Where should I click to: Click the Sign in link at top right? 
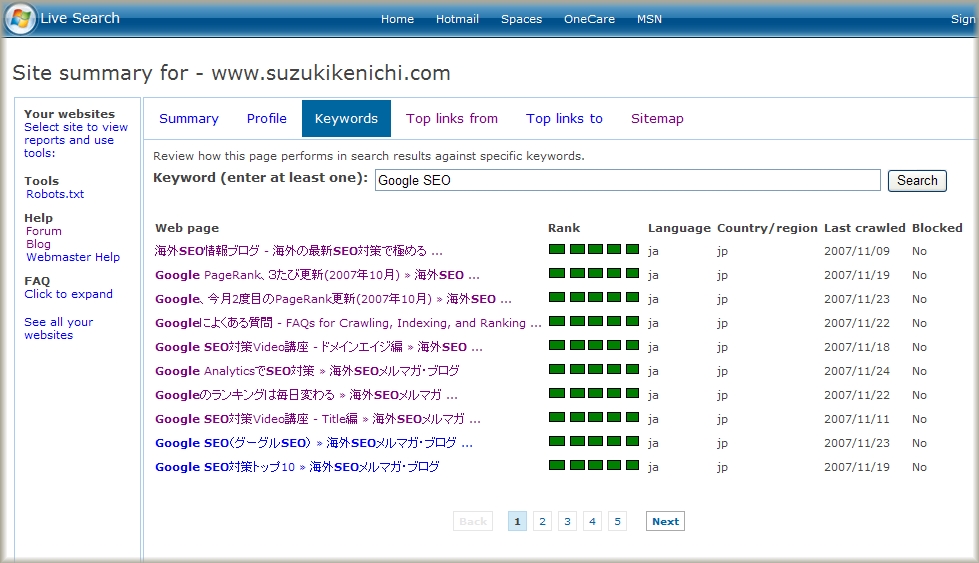click(963, 19)
